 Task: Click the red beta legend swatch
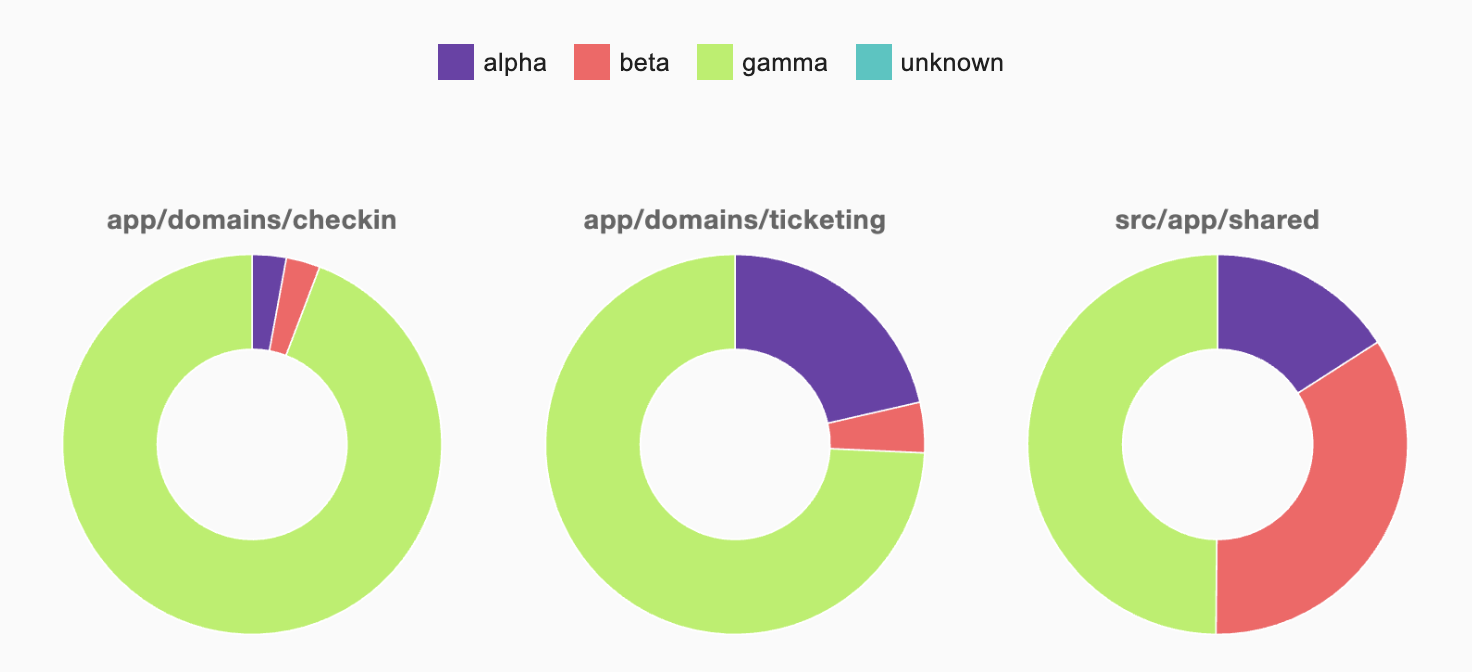pos(591,62)
